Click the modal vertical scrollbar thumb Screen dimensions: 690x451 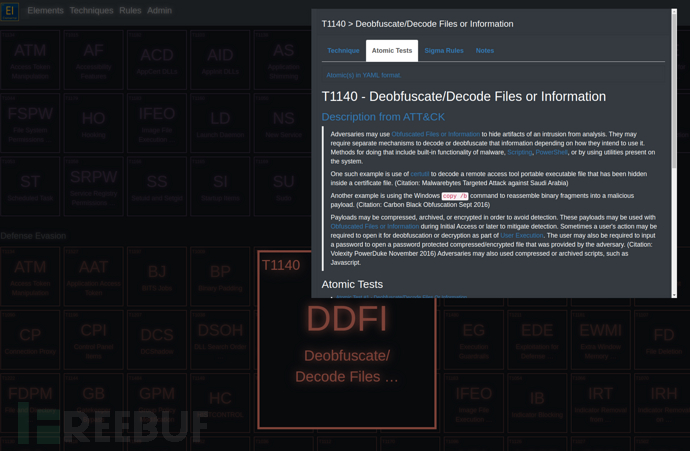(674, 92)
